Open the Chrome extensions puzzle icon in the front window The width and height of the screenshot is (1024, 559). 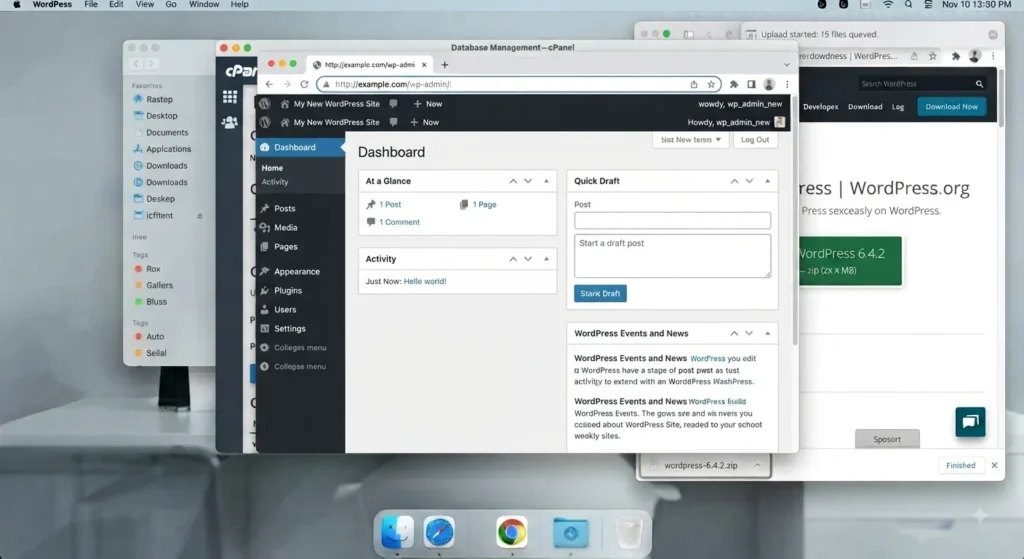click(734, 84)
